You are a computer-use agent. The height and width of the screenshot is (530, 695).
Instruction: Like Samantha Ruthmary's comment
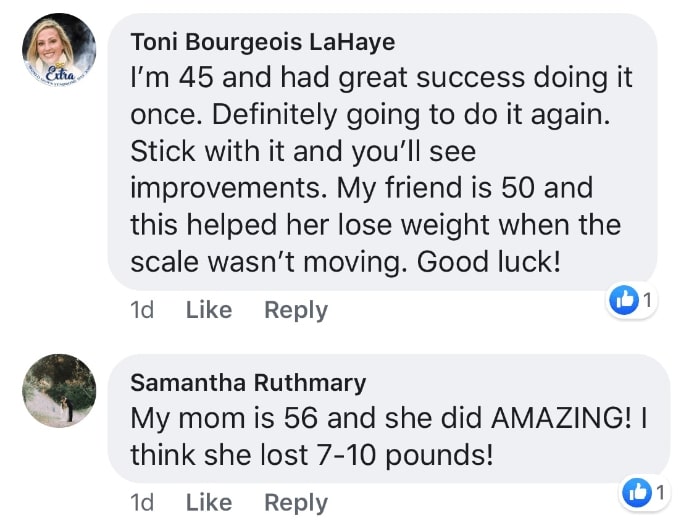[x=208, y=502]
